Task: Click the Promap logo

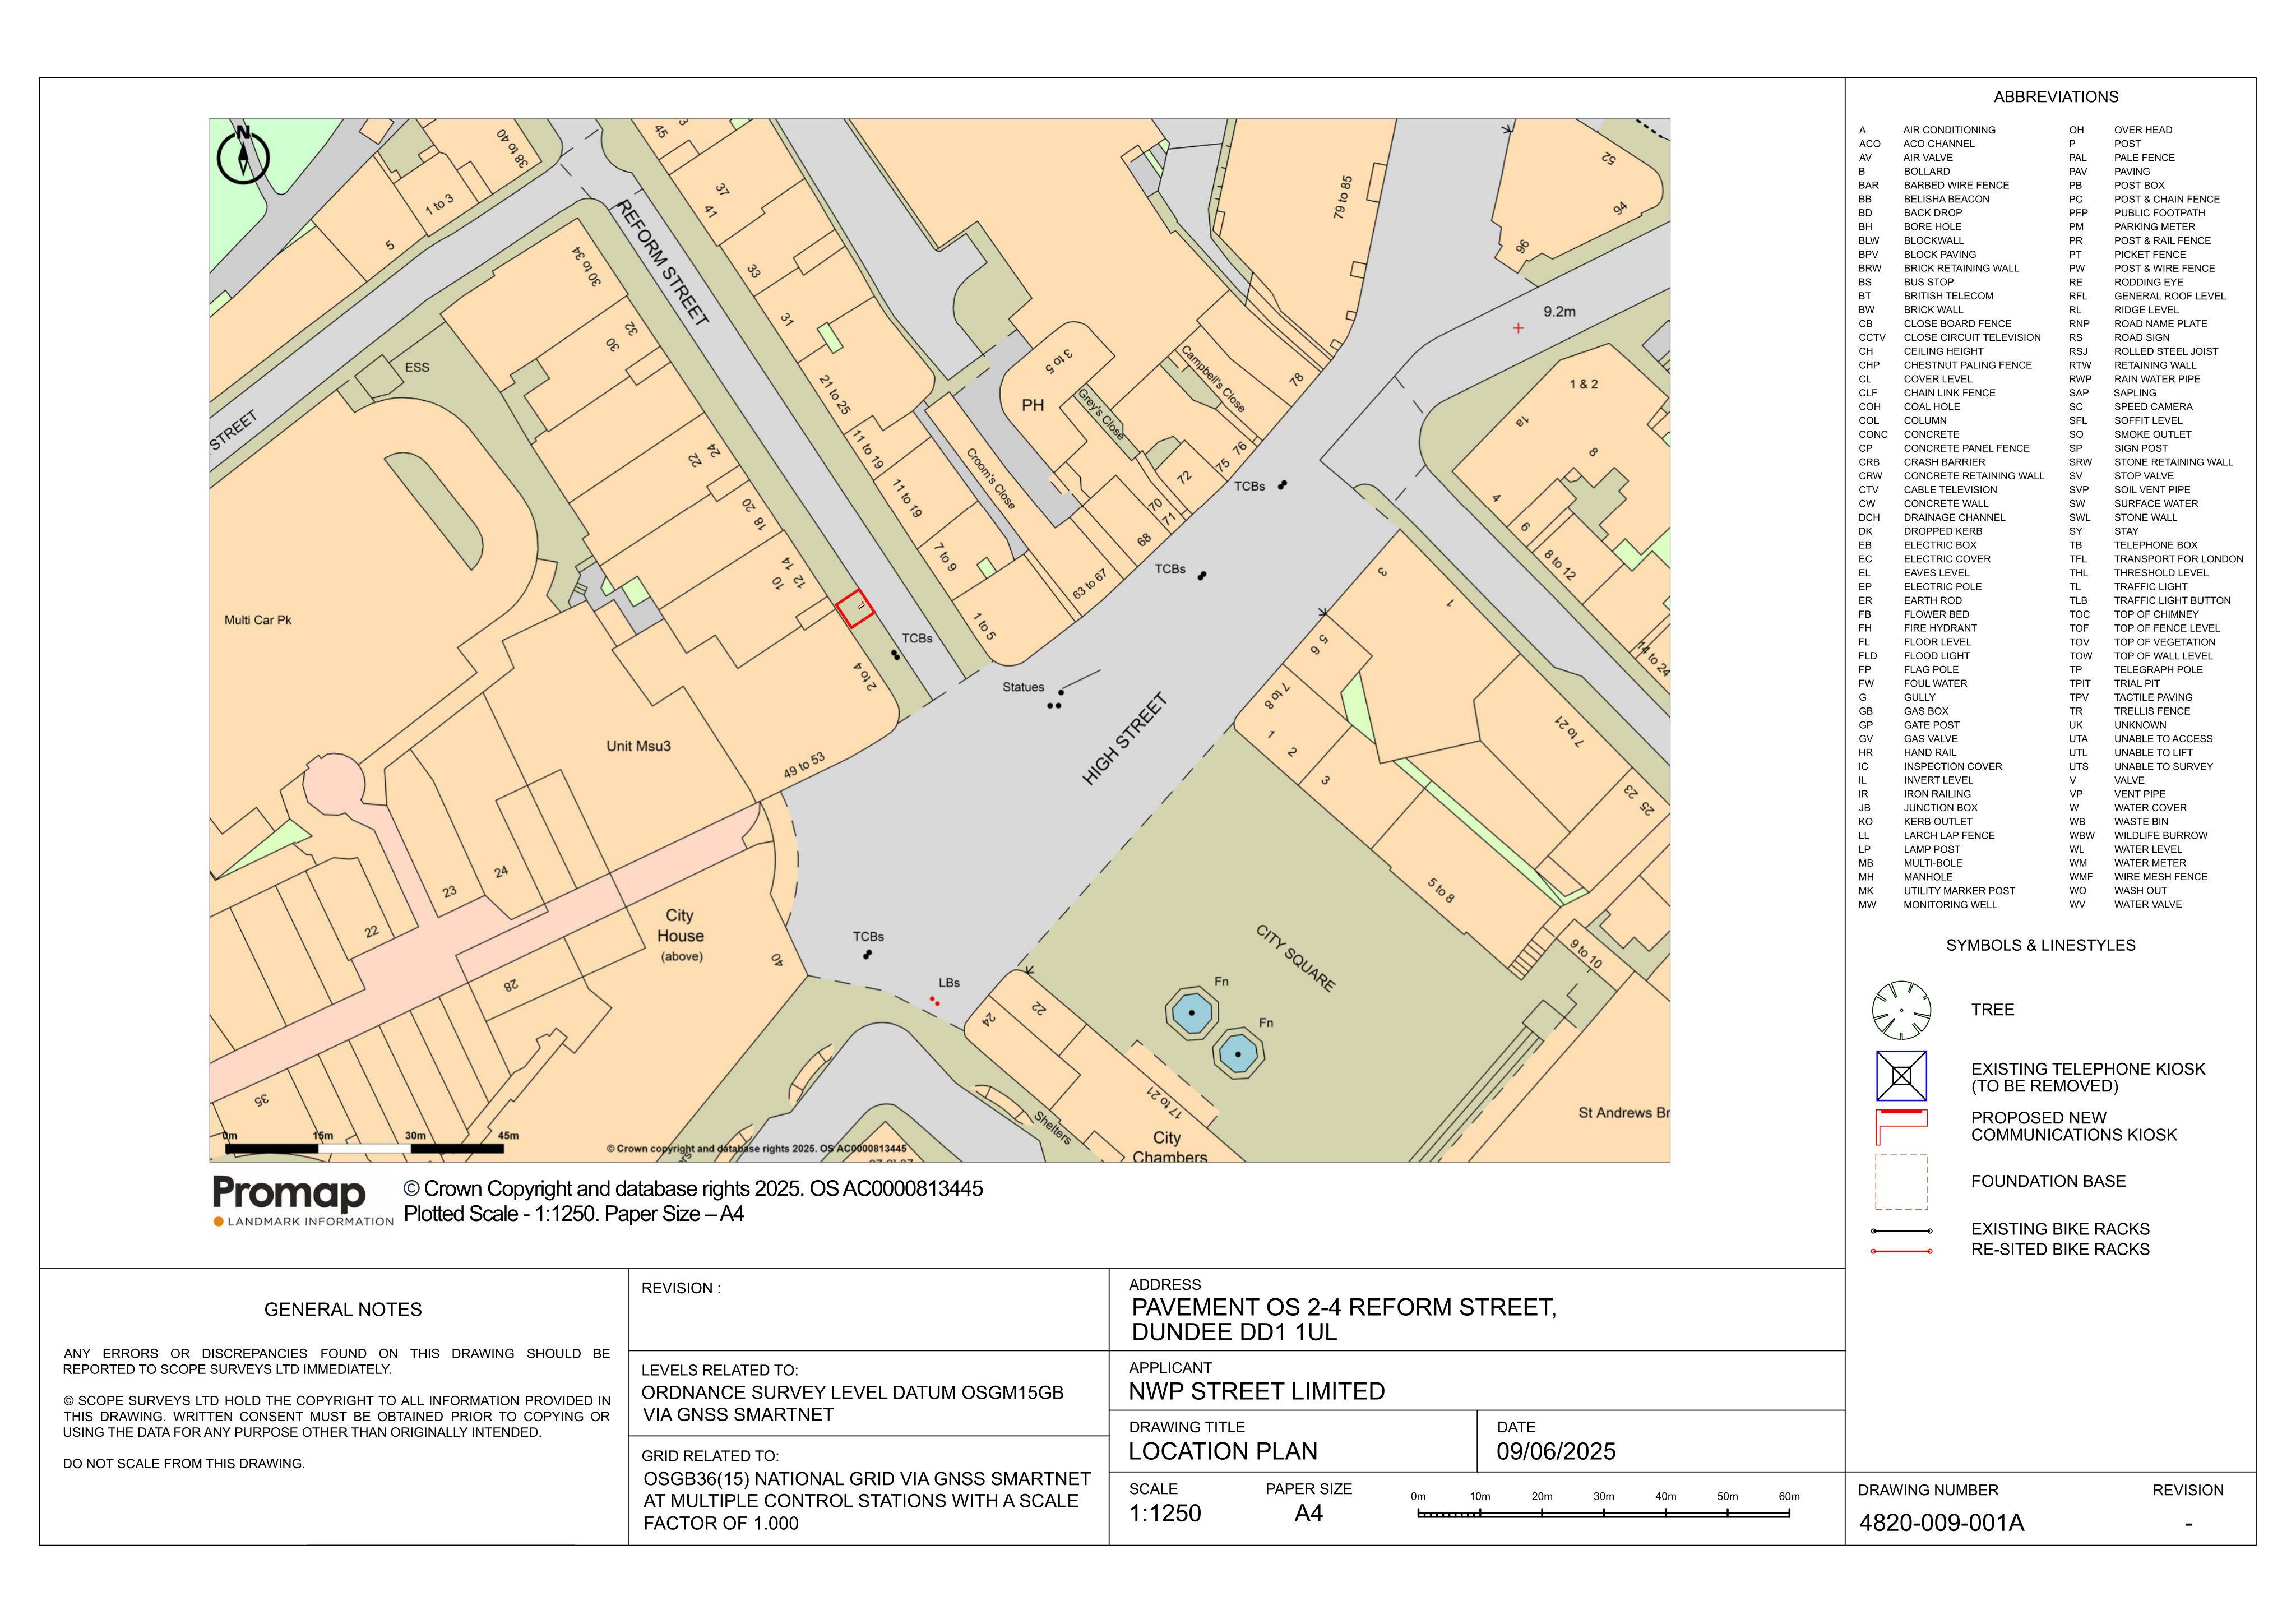Action: (x=303, y=1200)
